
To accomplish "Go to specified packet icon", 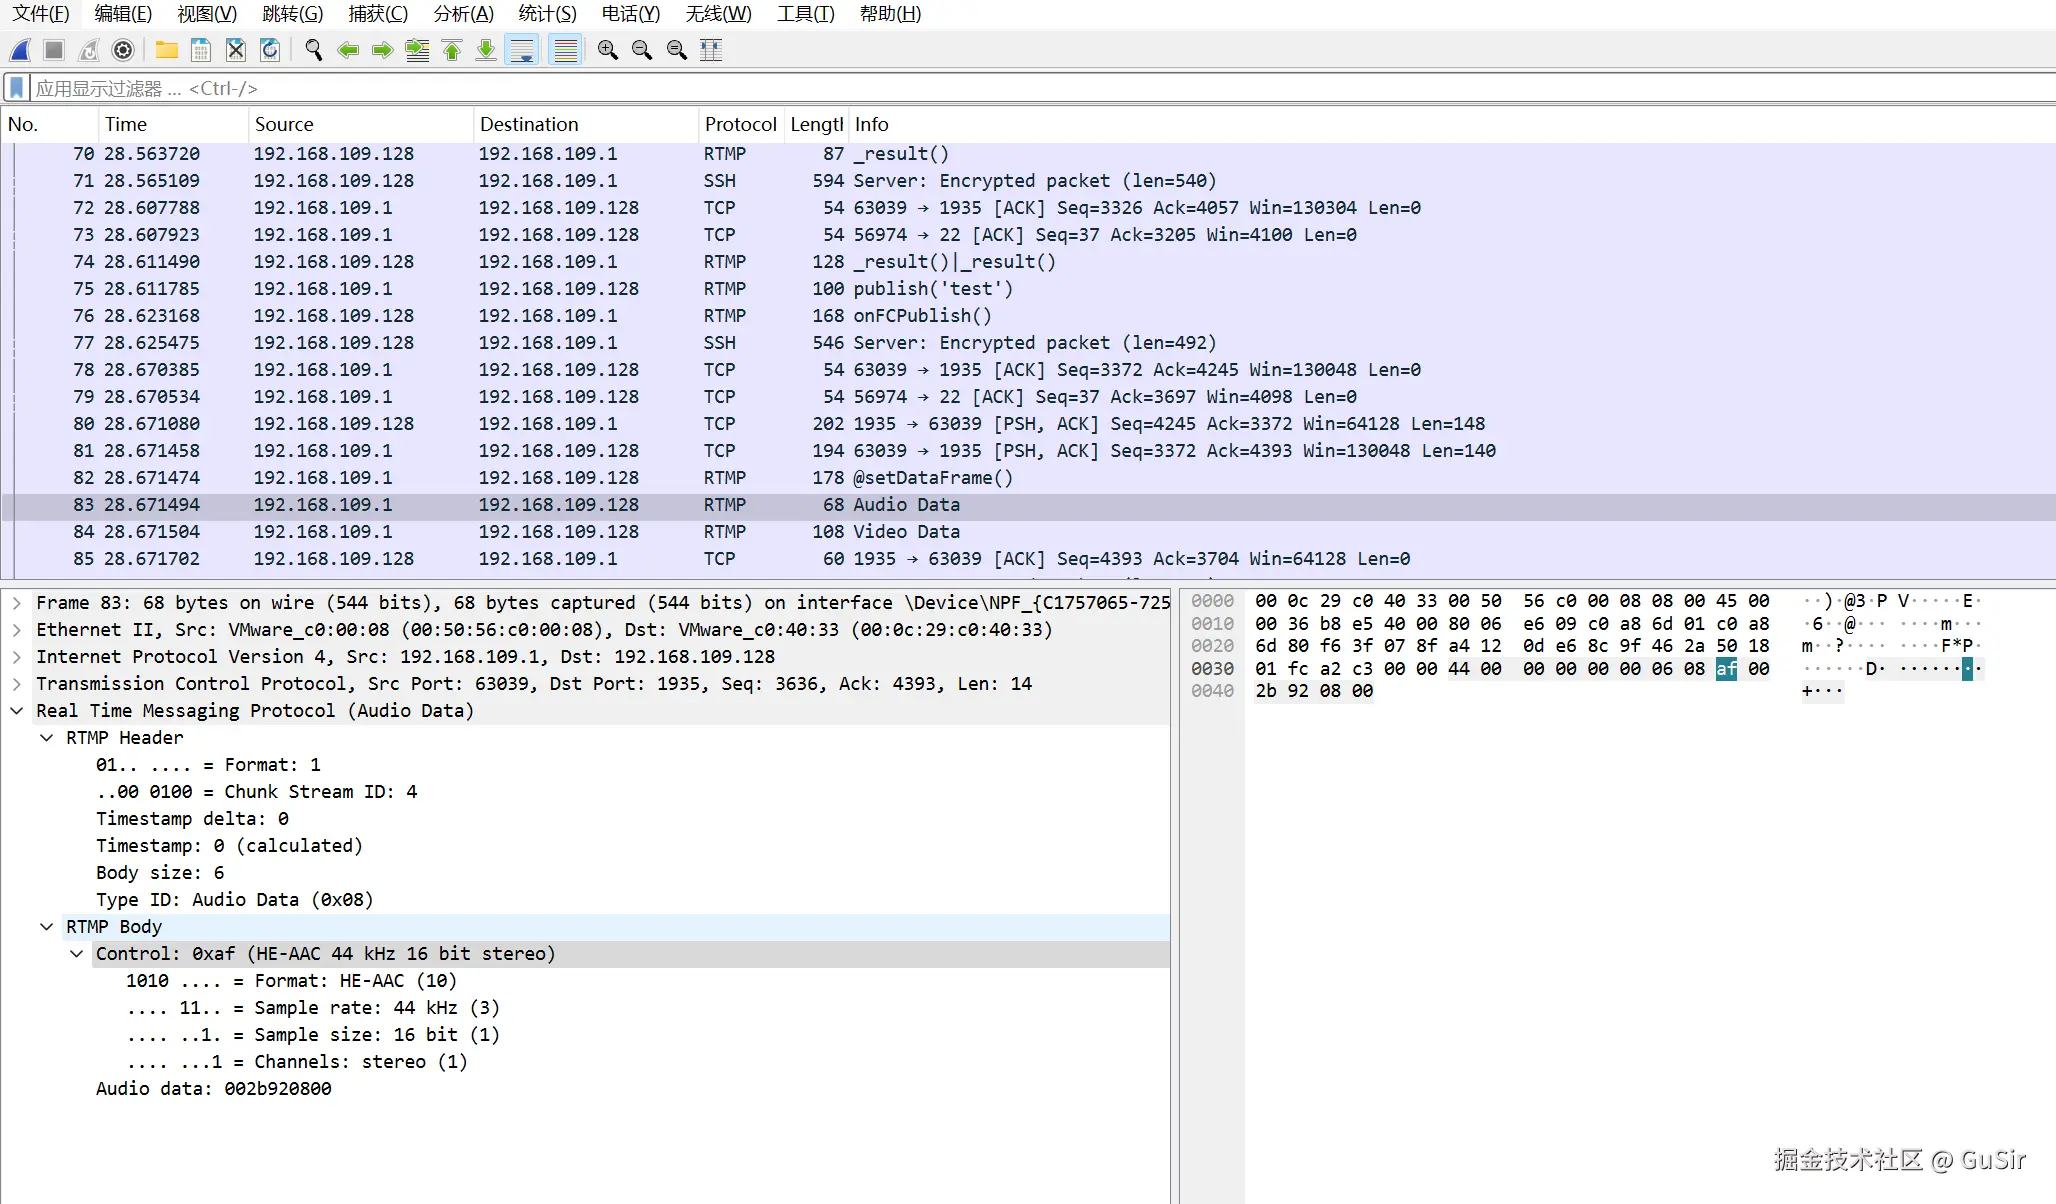I will click(417, 50).
